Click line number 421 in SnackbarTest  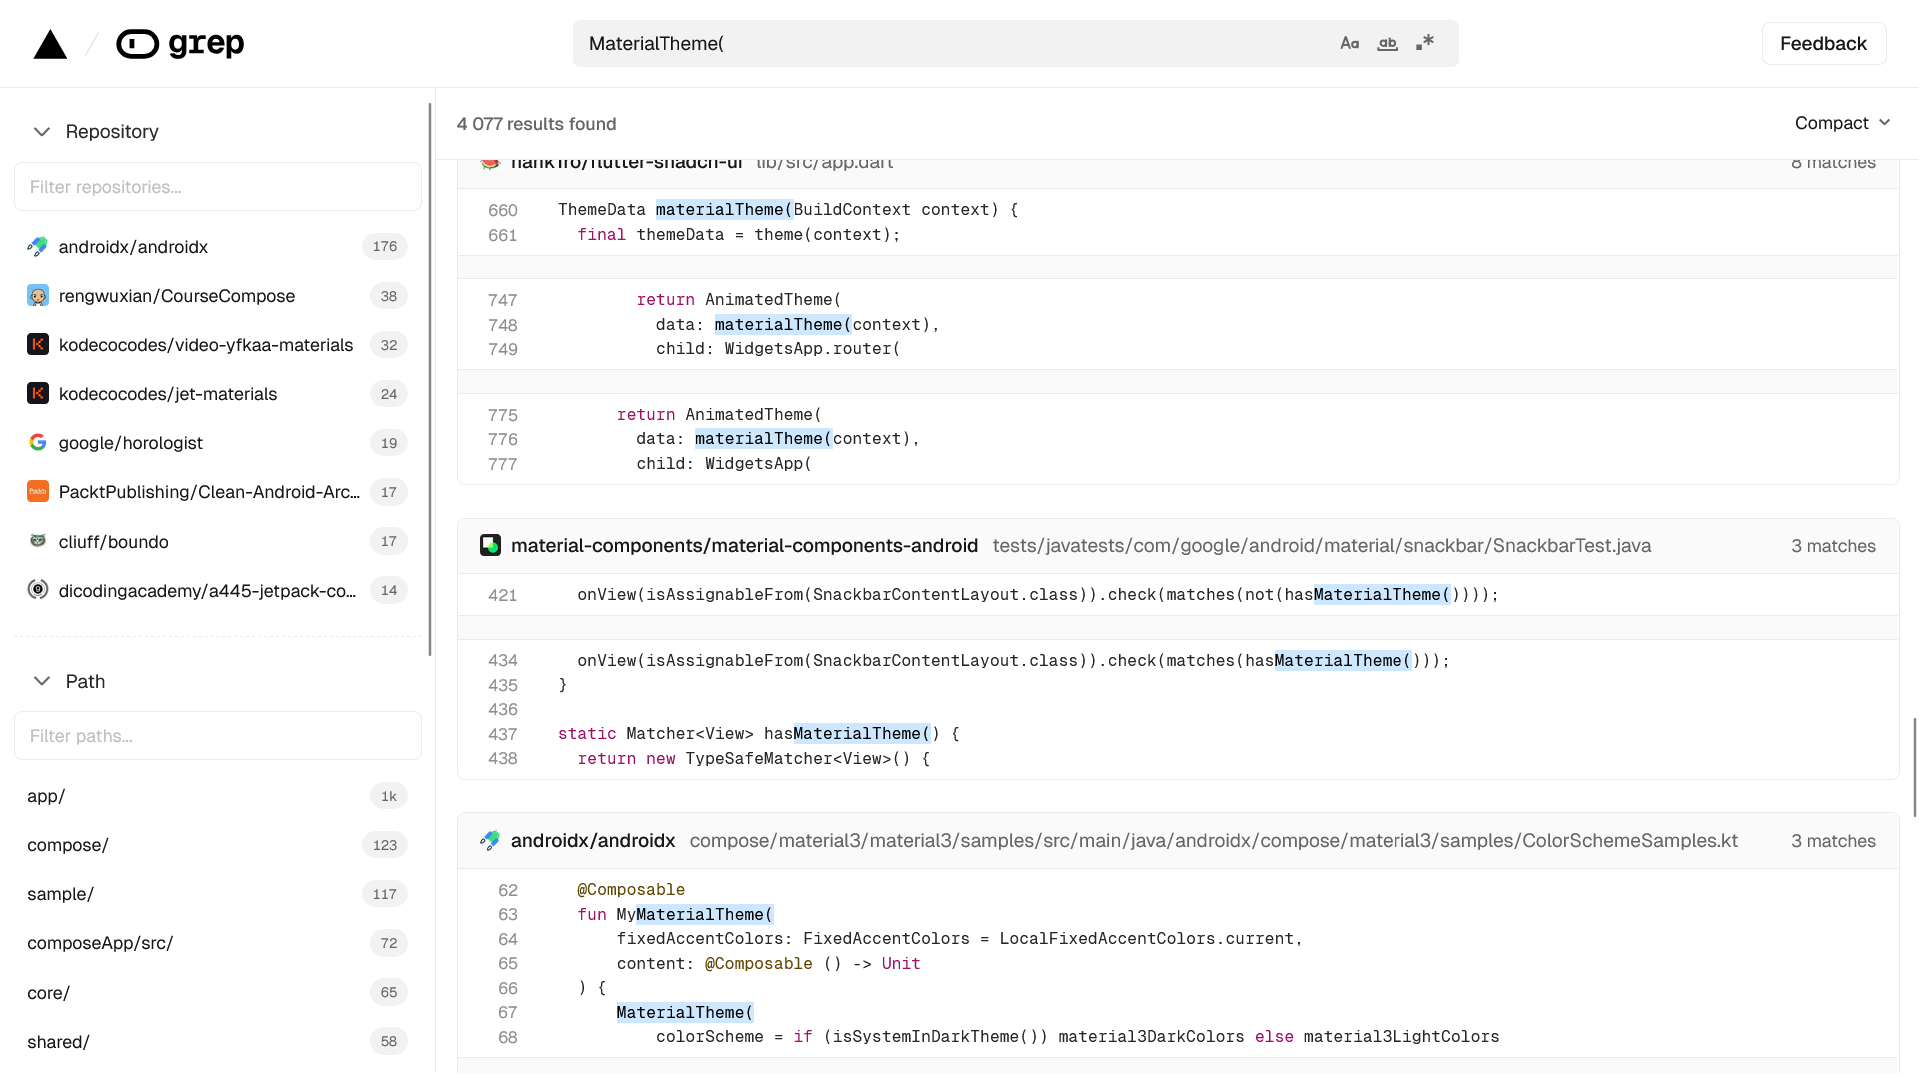503,595
